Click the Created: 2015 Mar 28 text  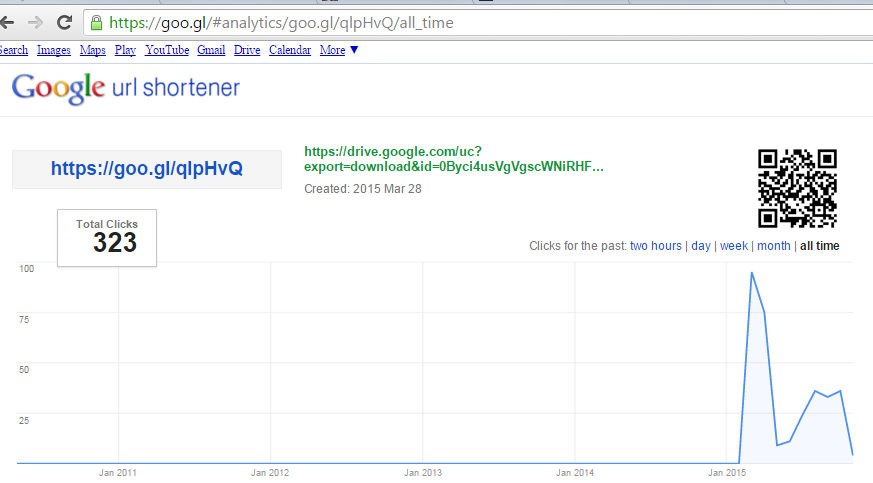362,189
